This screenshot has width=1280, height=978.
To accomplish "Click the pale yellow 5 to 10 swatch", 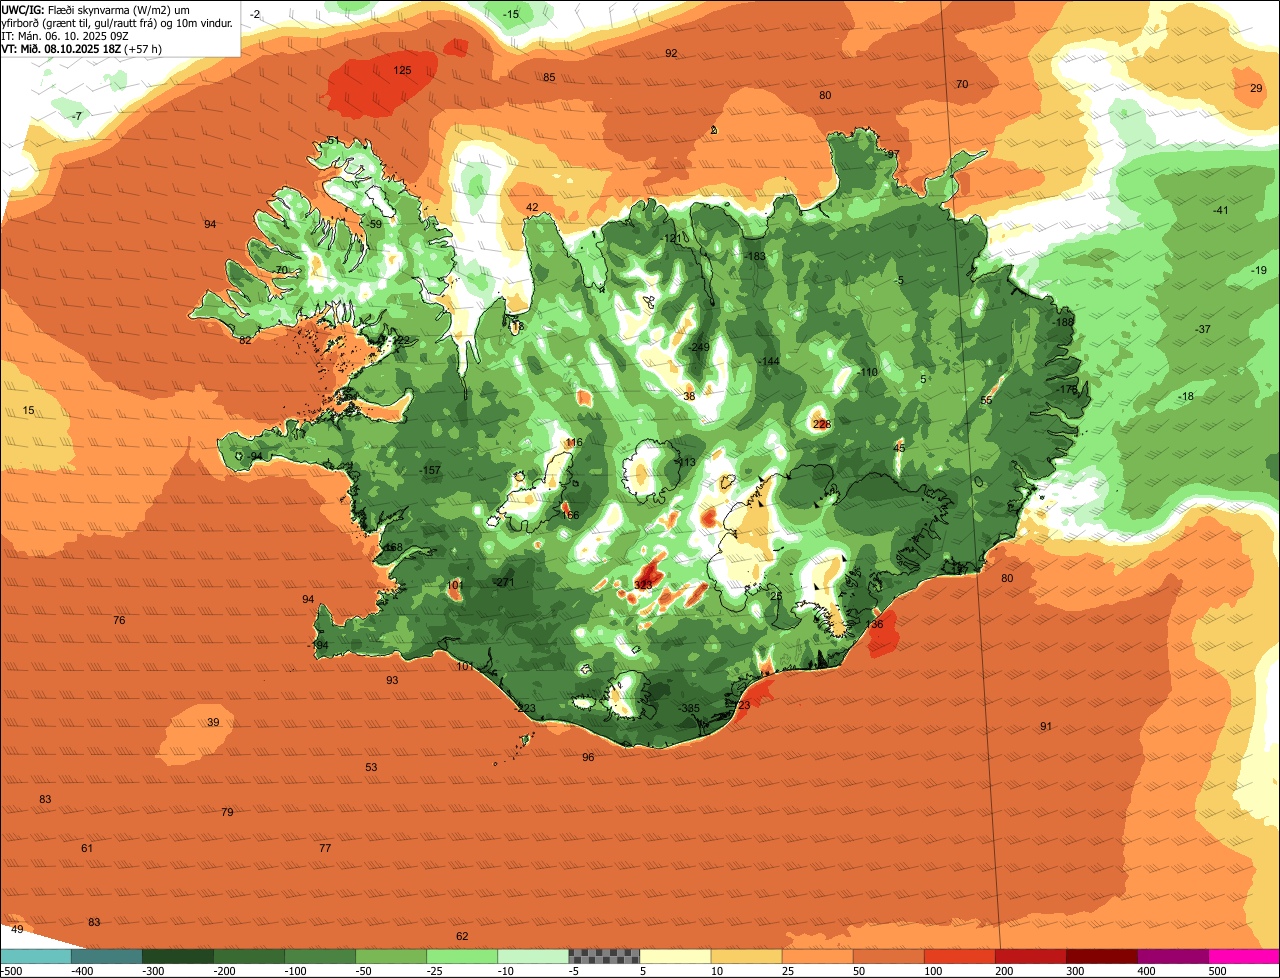I will [675, 956].
